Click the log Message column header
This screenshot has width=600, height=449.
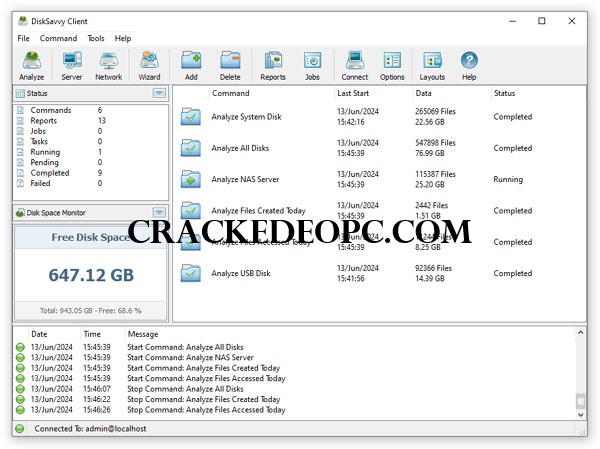click(143, 334)
